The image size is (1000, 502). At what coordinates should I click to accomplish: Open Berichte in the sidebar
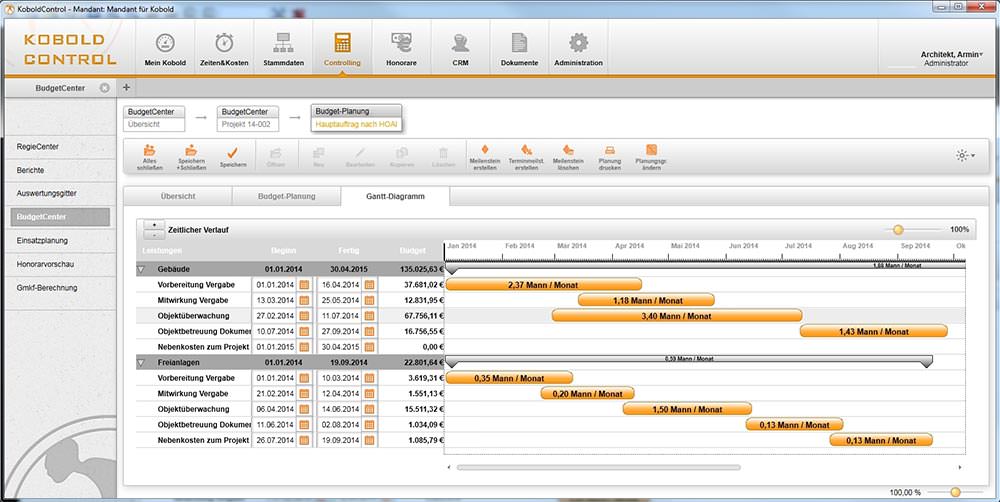(61, 170)
